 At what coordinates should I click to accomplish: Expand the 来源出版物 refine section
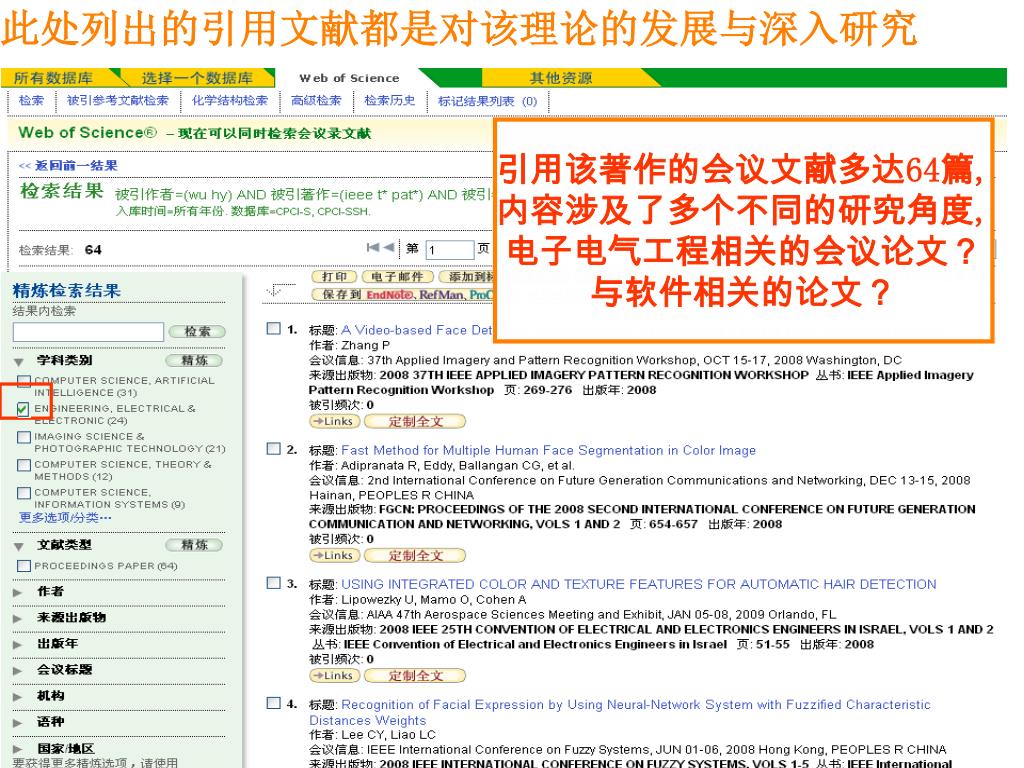[18, 618]
